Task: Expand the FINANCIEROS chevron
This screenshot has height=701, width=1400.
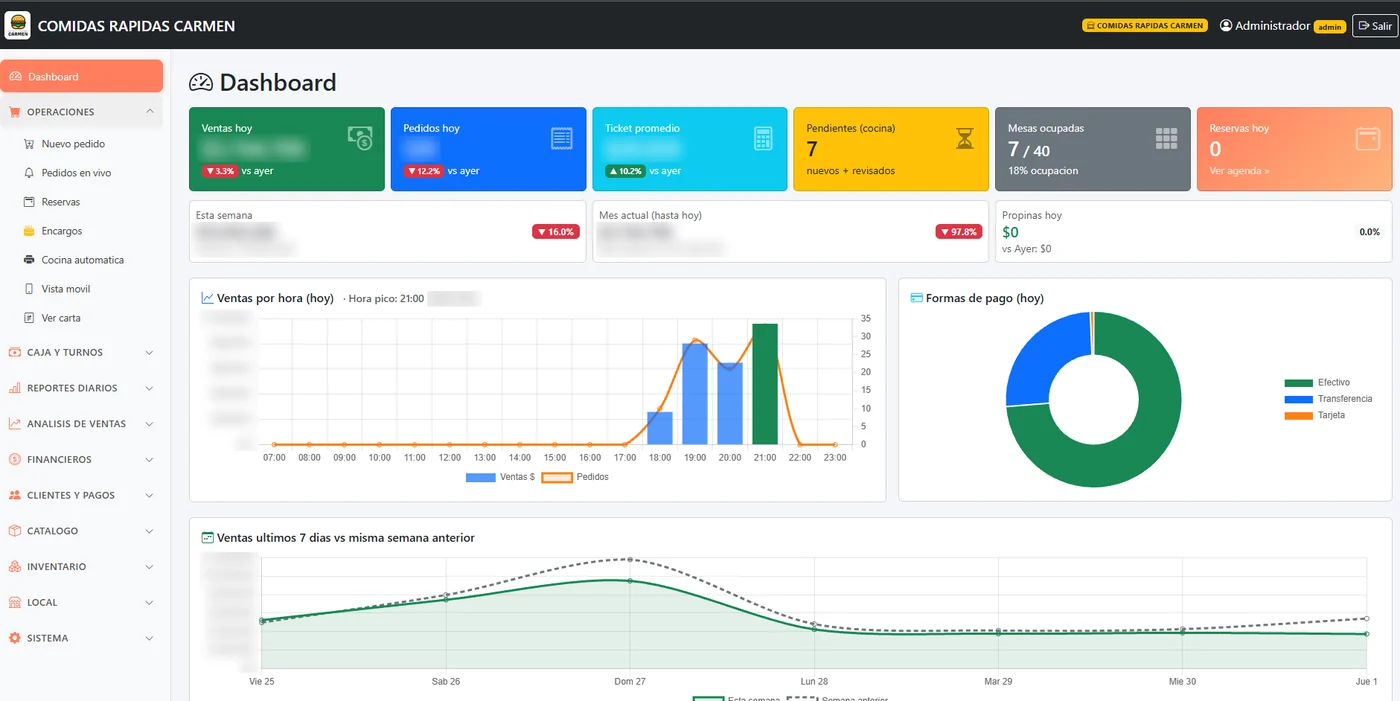Action: 149,460
